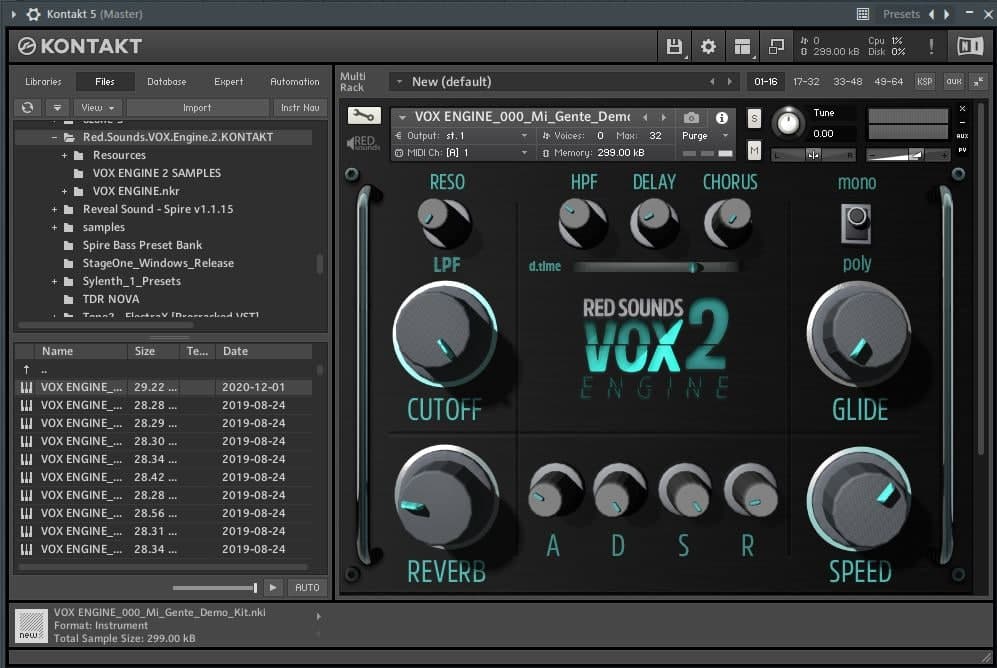Toggle the aux sends view

[x=954, y=81]
